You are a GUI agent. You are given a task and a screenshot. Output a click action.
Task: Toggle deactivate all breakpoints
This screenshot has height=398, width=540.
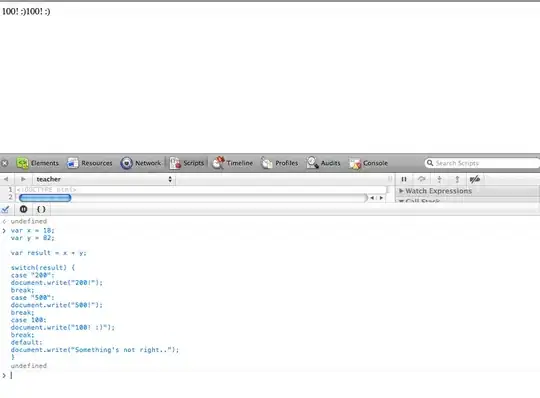[475, 179]
